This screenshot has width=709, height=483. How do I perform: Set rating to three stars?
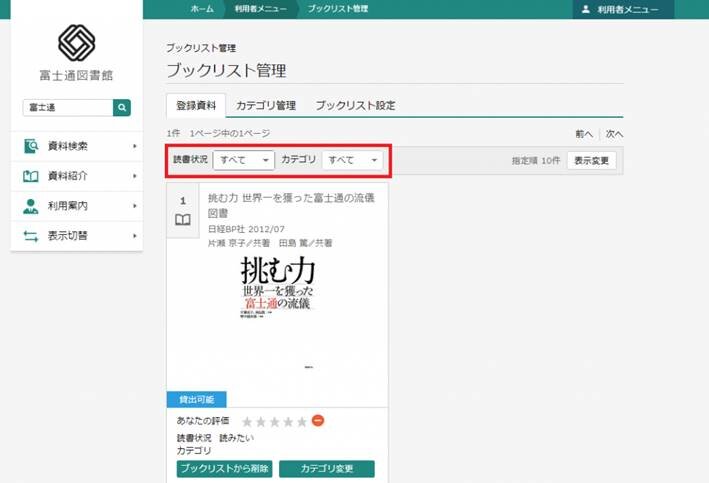274,422
